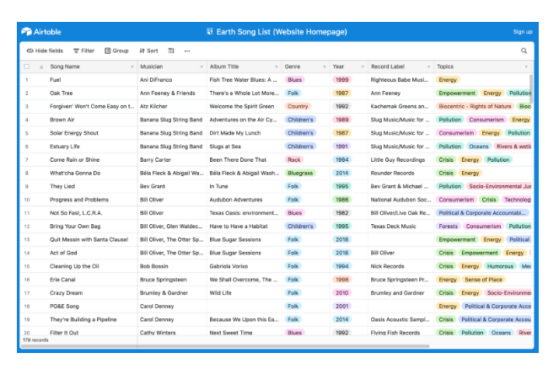The width and height of the screenshot is (559, 369).
Task: Click the Group button
Action: [x=116, y=51]
